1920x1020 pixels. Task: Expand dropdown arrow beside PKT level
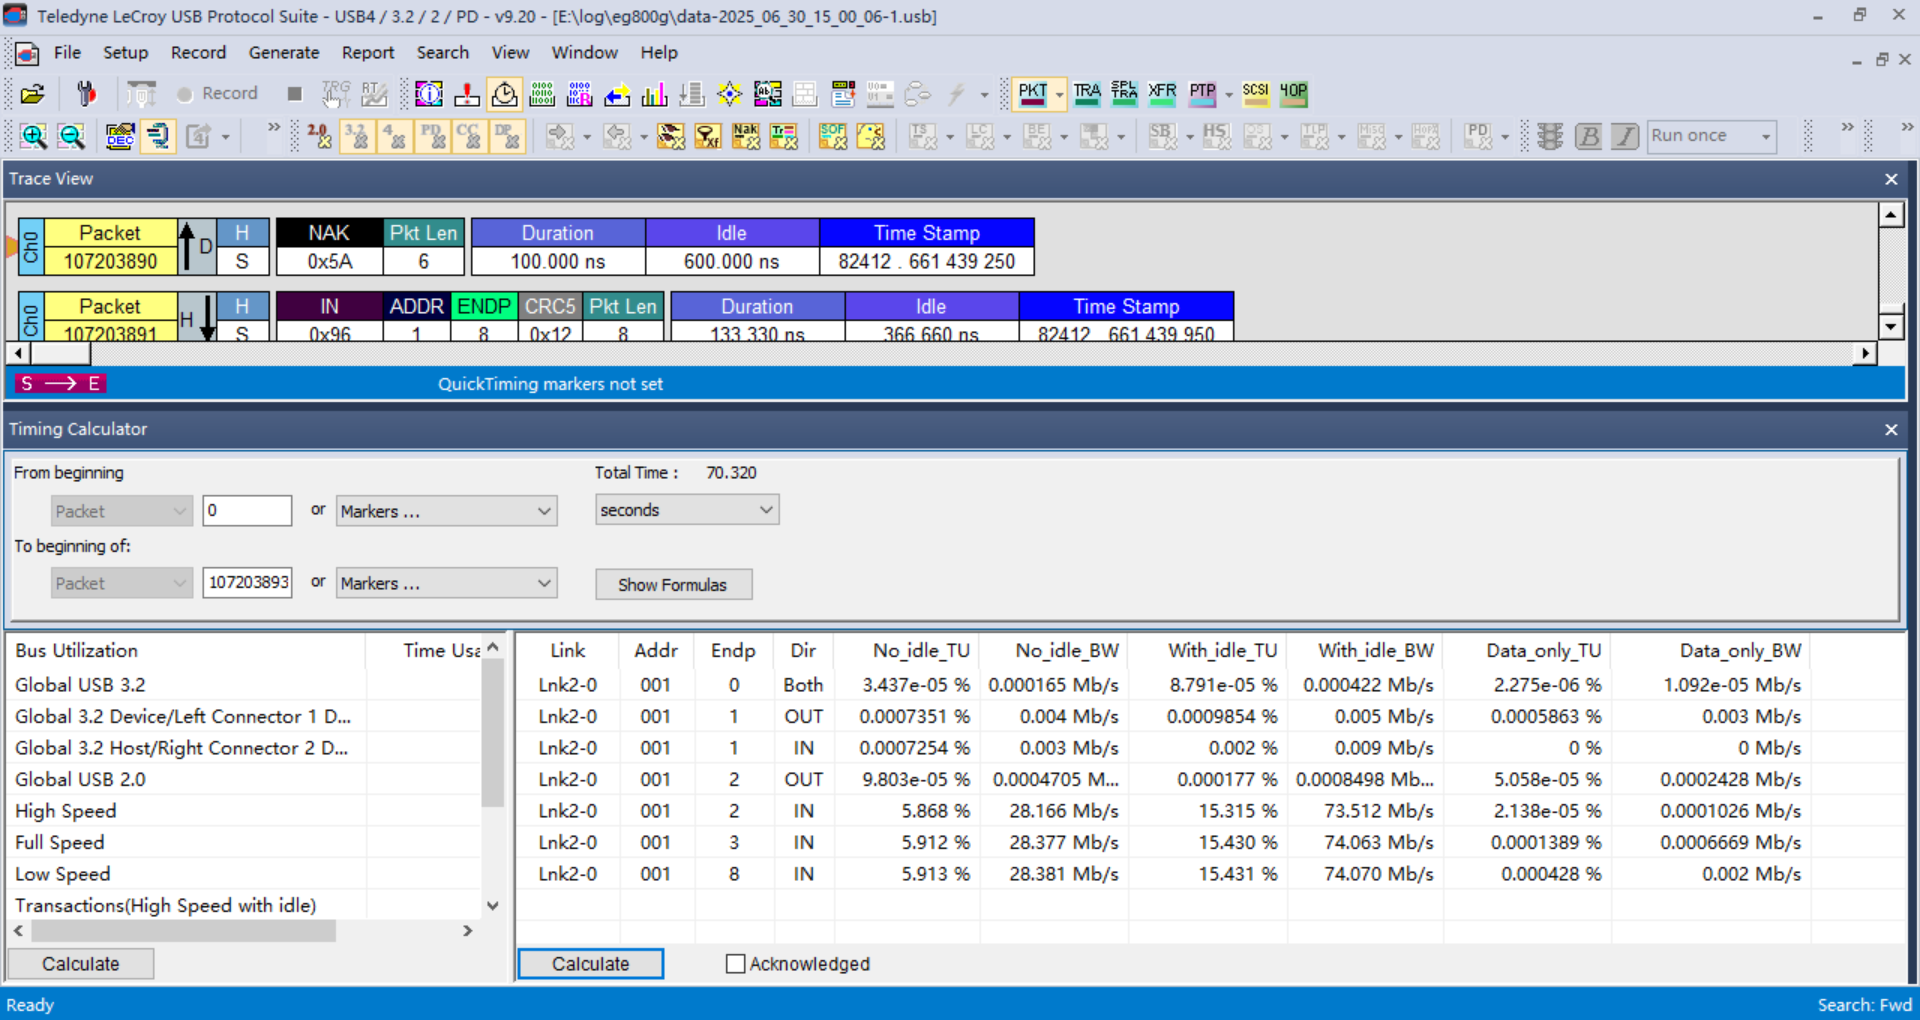point(1059,95)
